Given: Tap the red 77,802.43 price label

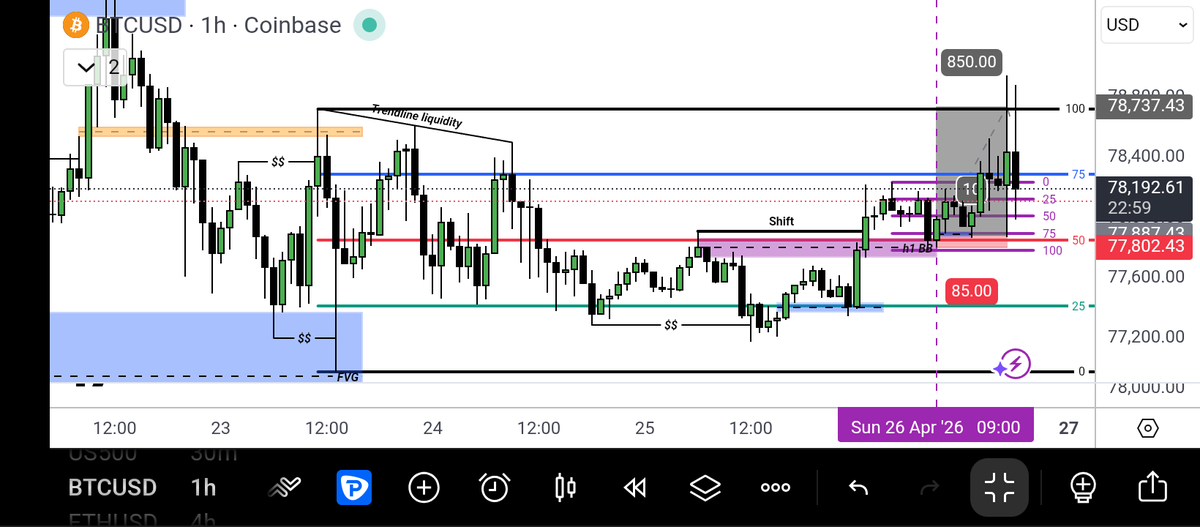Looking at the screenshot, I should click(1145, 245).
